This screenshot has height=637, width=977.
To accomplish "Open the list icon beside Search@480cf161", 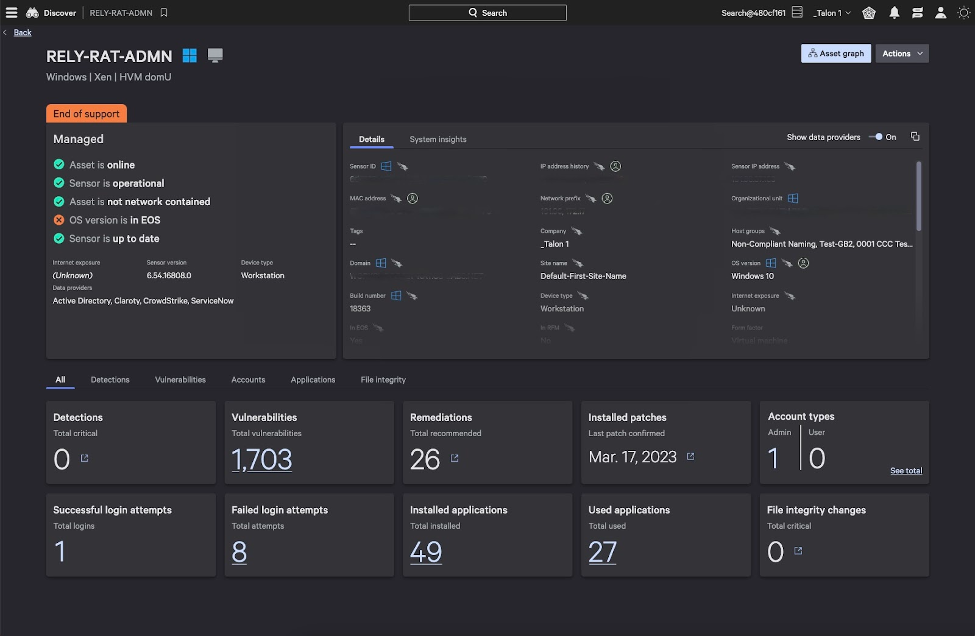I will (797, 12).
